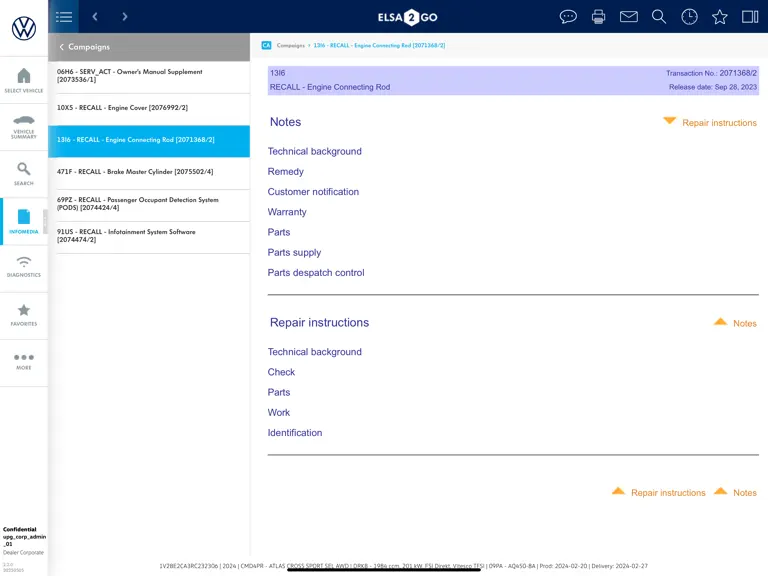This screenshot has height=576, width=768.
Task: Open Work link
Action: (x=279, y=412)
